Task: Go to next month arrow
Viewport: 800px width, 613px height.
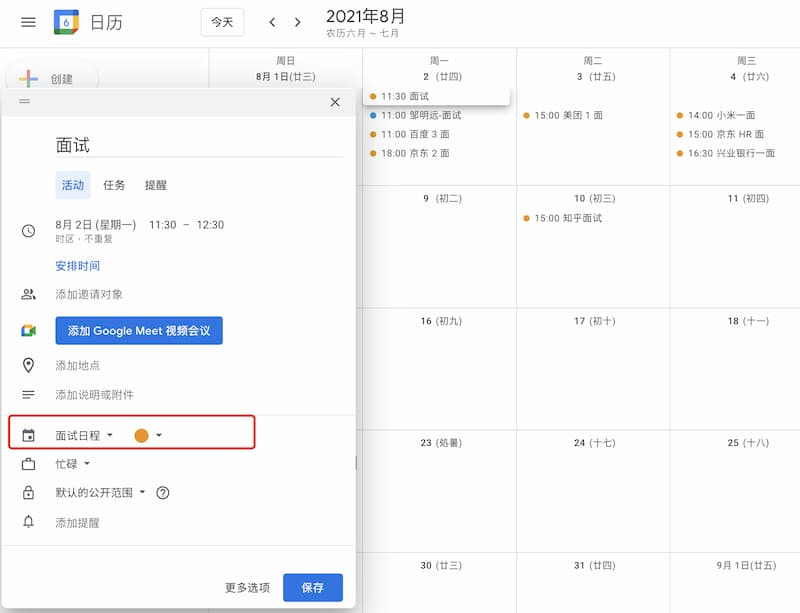Action: pos(297,22)
